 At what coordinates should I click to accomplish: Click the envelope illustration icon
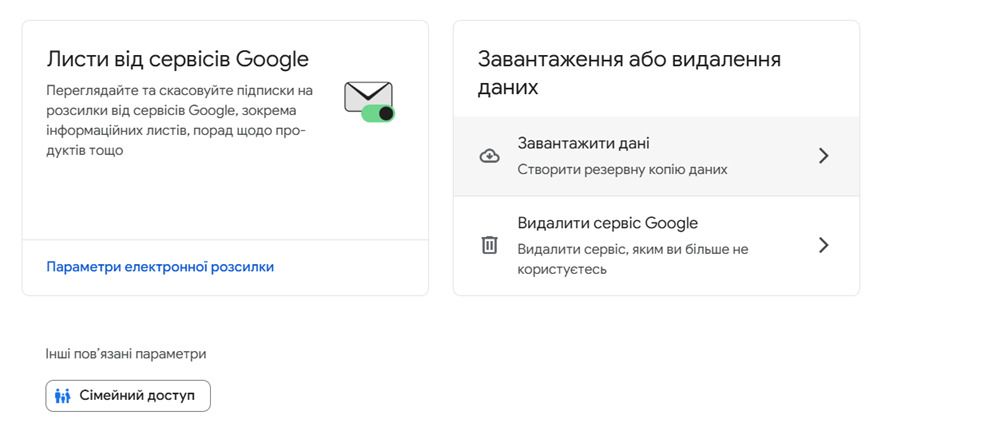tap(368, 101)
